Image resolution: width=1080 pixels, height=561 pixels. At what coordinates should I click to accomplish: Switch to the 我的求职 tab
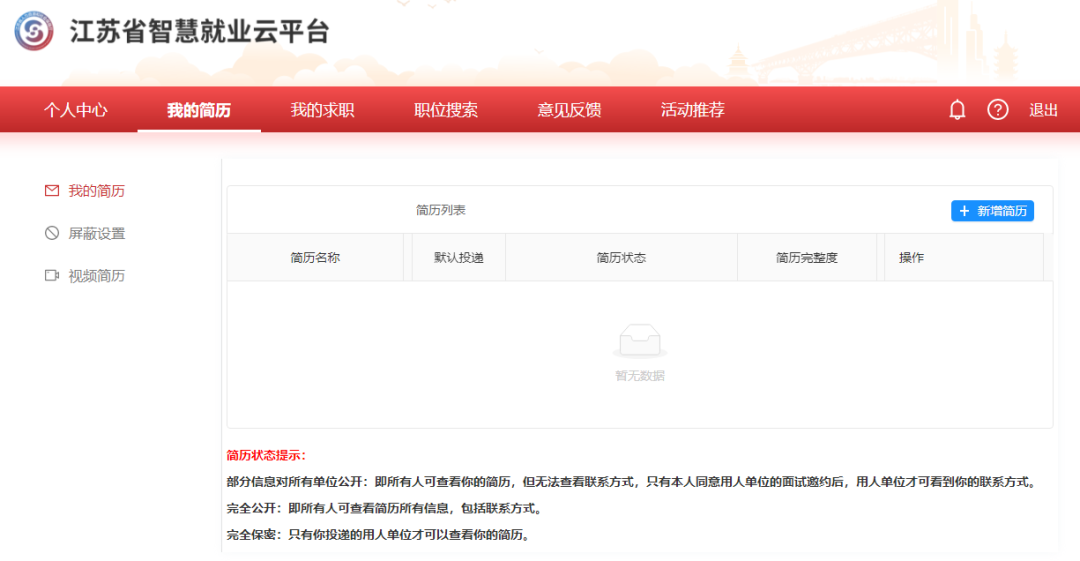(x=322, y=110)
